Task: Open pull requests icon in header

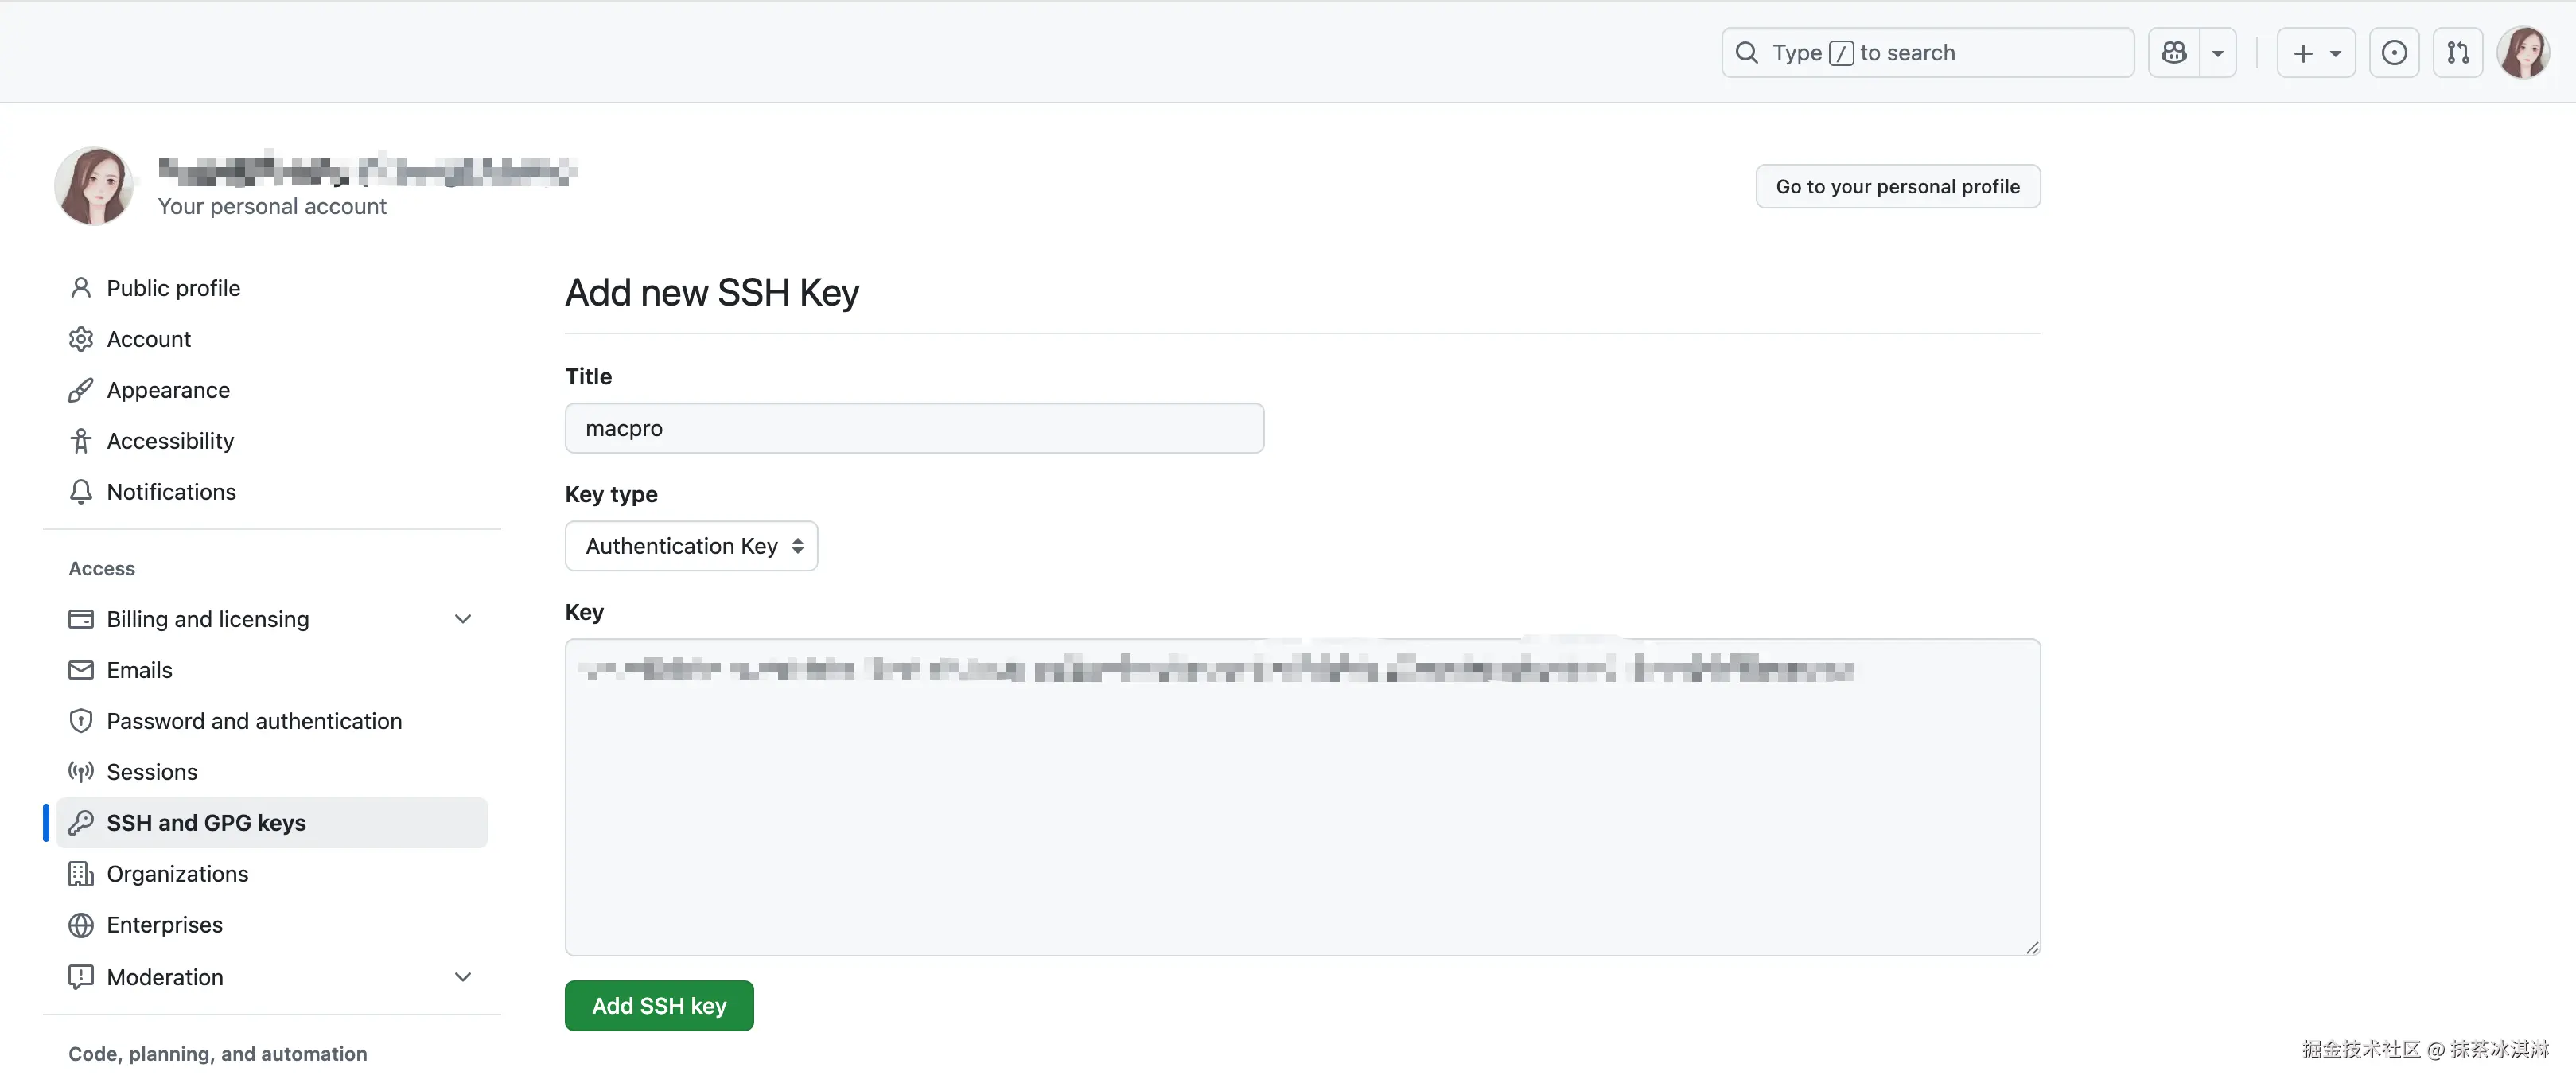Action: (2458, 53)
